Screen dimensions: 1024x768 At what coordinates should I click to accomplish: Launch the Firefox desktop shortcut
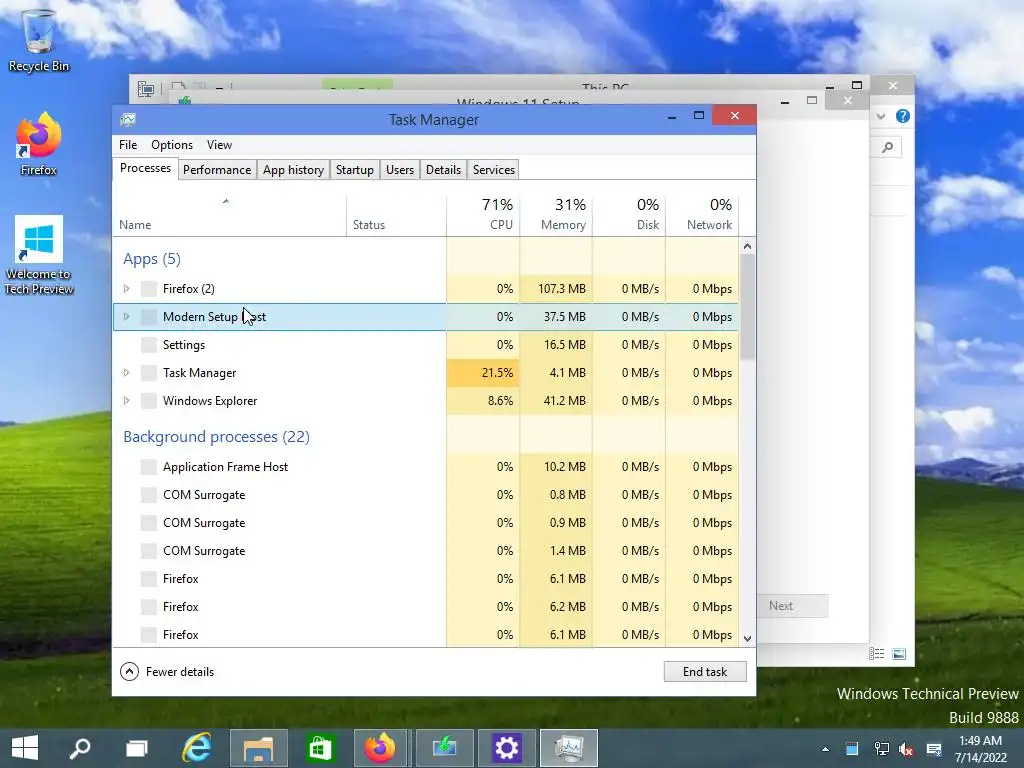click(39, 144)
